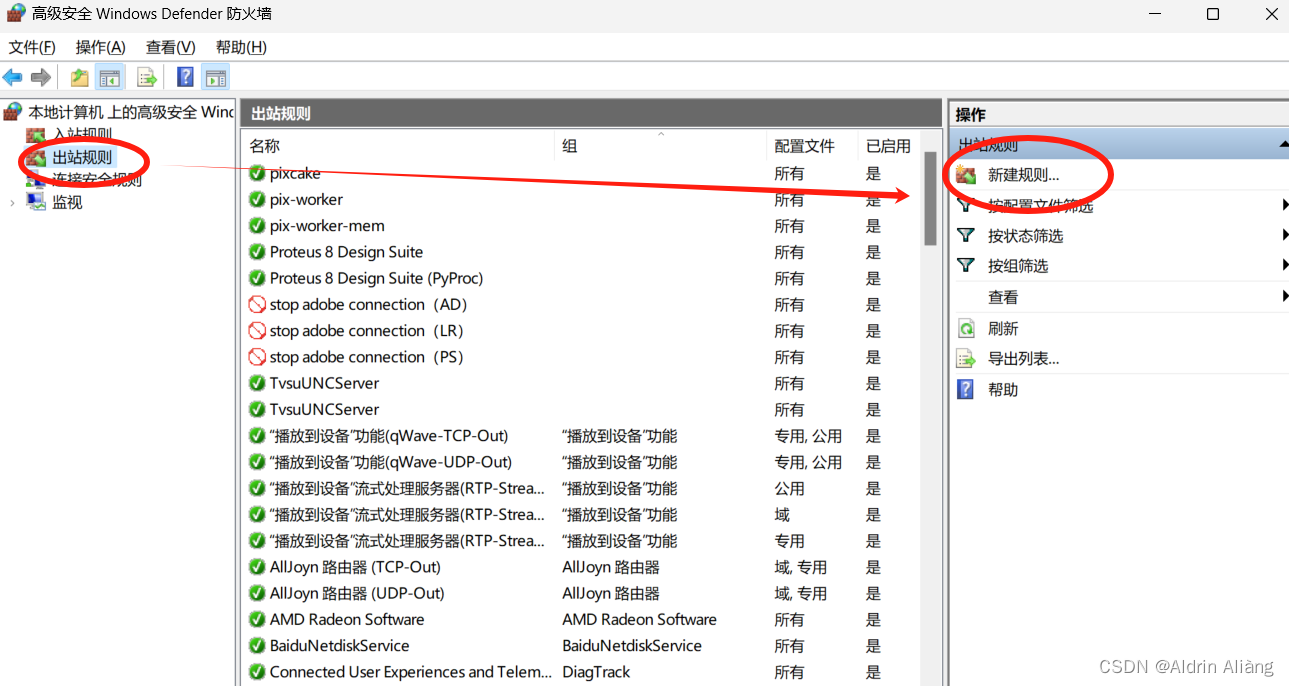Screen dimensions: 1289x686
Task: Click 新建规则... in the actions pane
Action: click(x=1023, y=175)
